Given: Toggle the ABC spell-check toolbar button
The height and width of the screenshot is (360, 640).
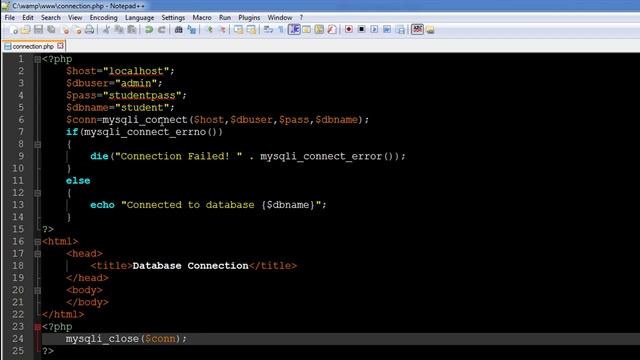Looking at the screenshot, I should [x=417, y=29].
